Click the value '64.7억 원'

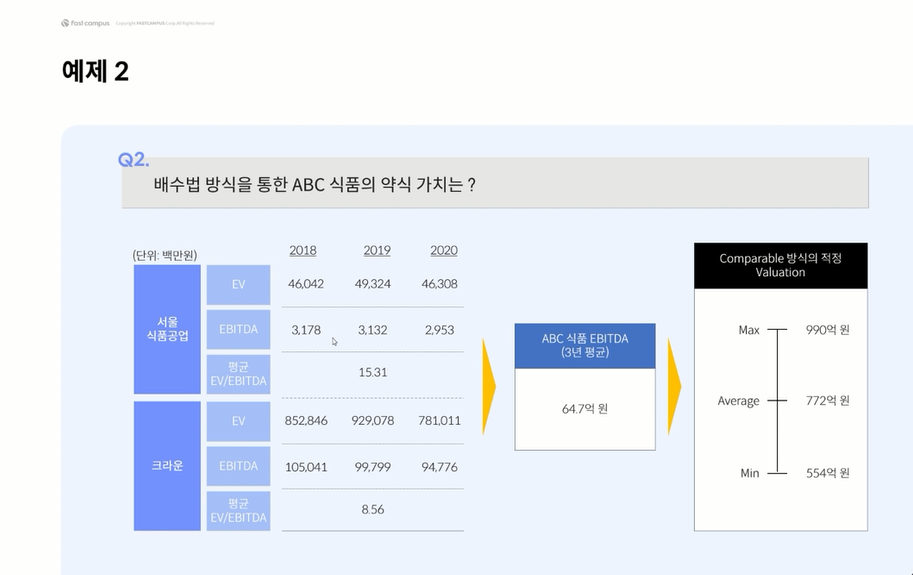coord(585,409)
